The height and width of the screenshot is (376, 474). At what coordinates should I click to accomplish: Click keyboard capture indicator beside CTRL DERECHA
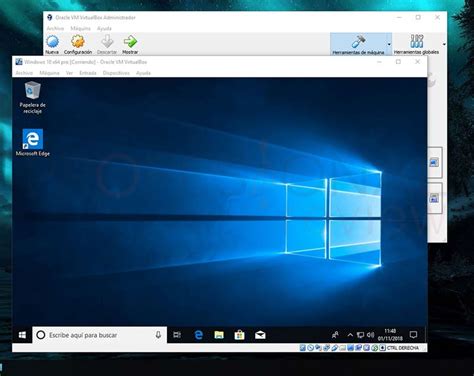tap(382, 348)
